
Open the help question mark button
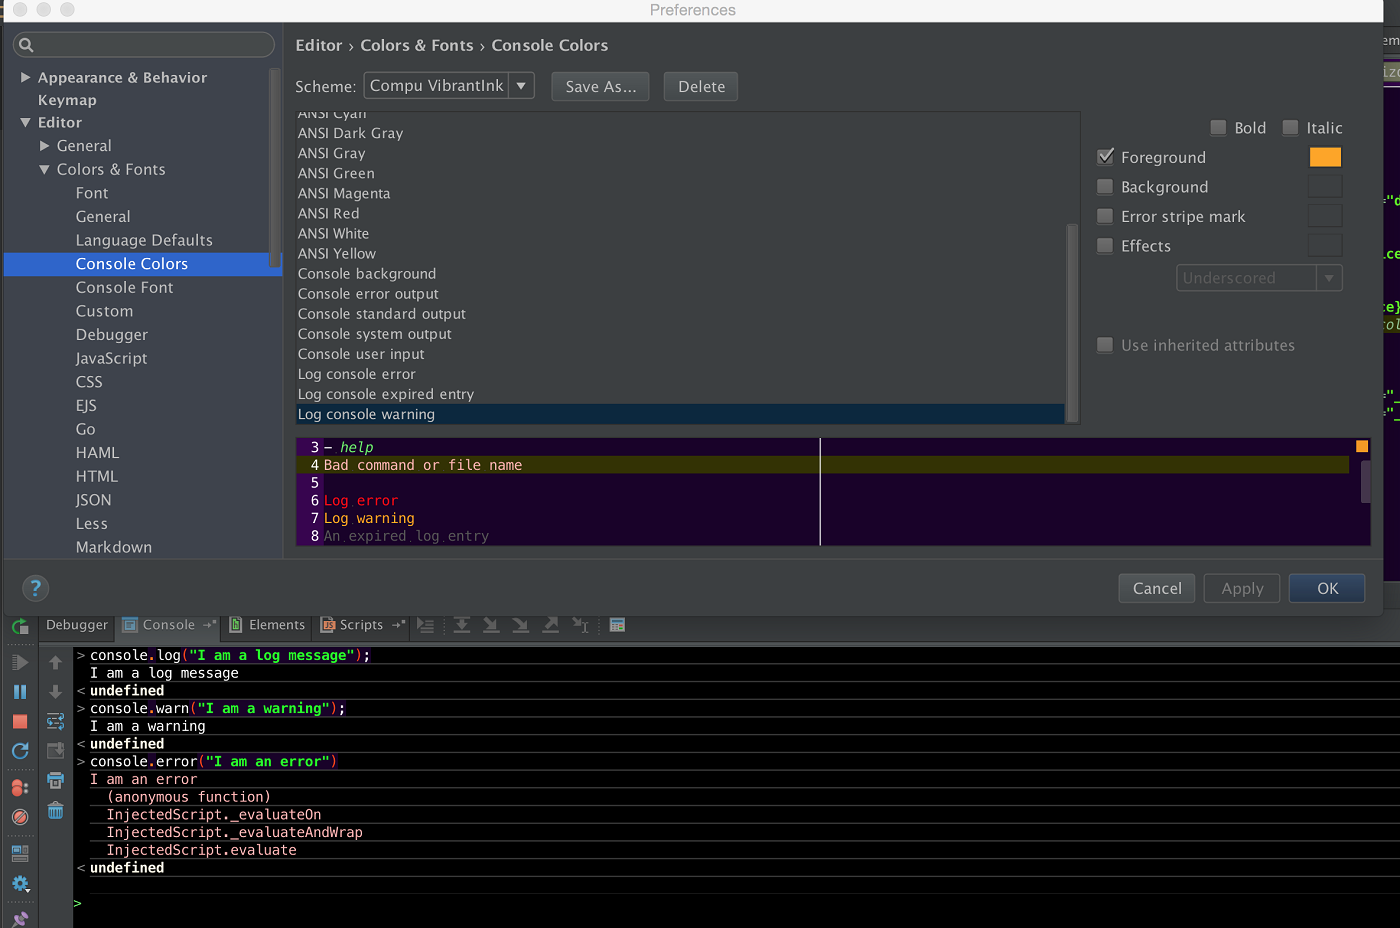(x=35, y=588)
